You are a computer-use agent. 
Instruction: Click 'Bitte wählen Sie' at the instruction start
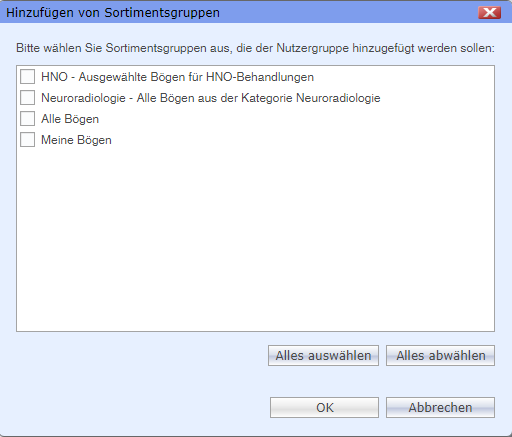coord(59,48)
